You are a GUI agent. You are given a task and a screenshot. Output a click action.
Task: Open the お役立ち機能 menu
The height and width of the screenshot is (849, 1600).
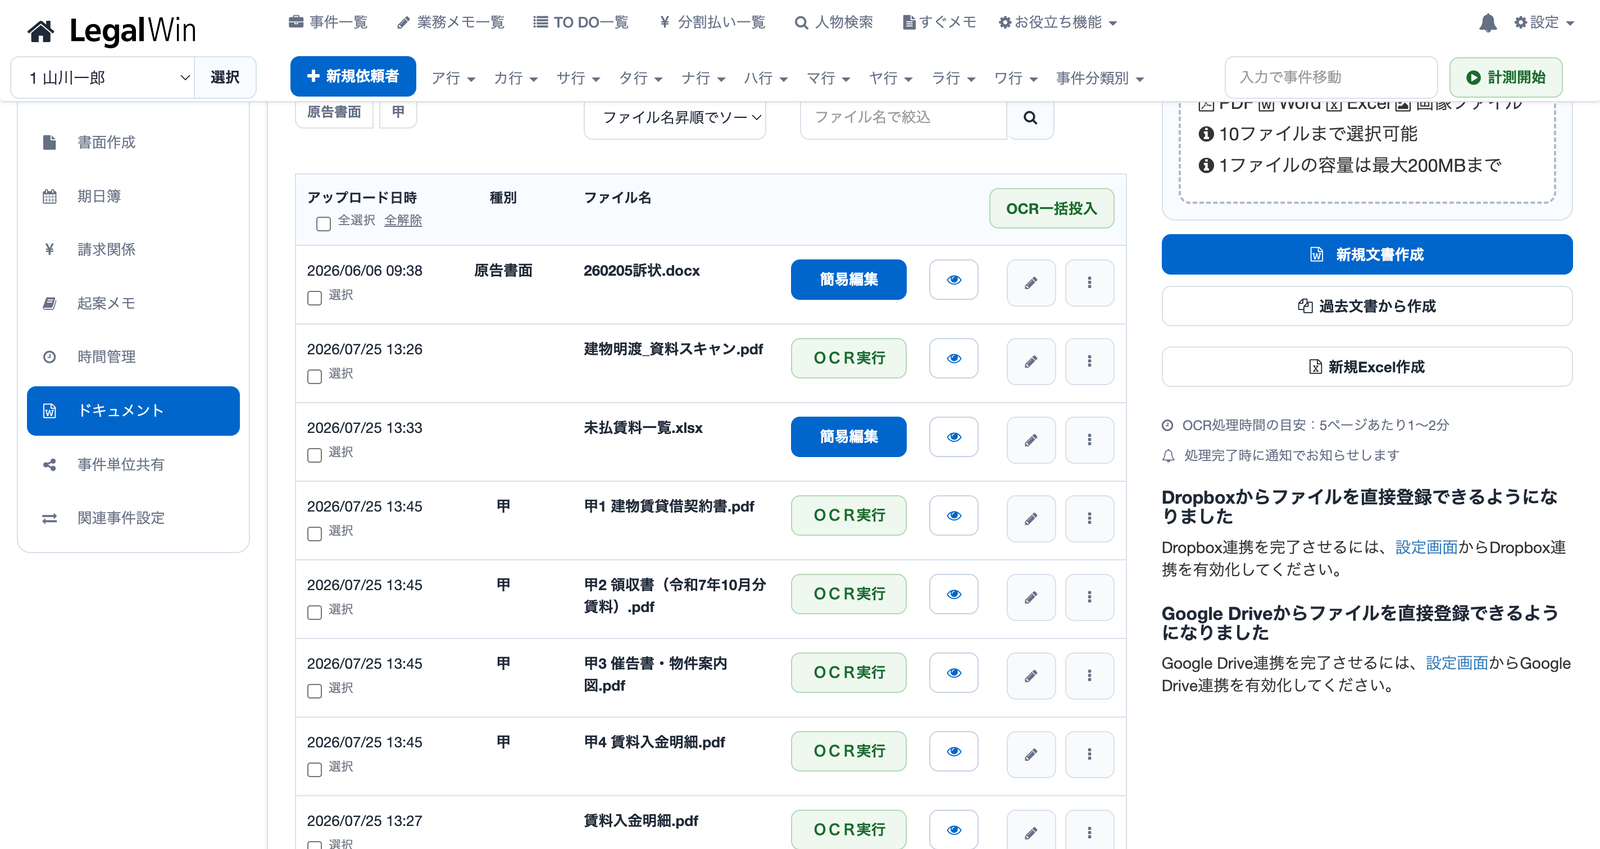1058,22
